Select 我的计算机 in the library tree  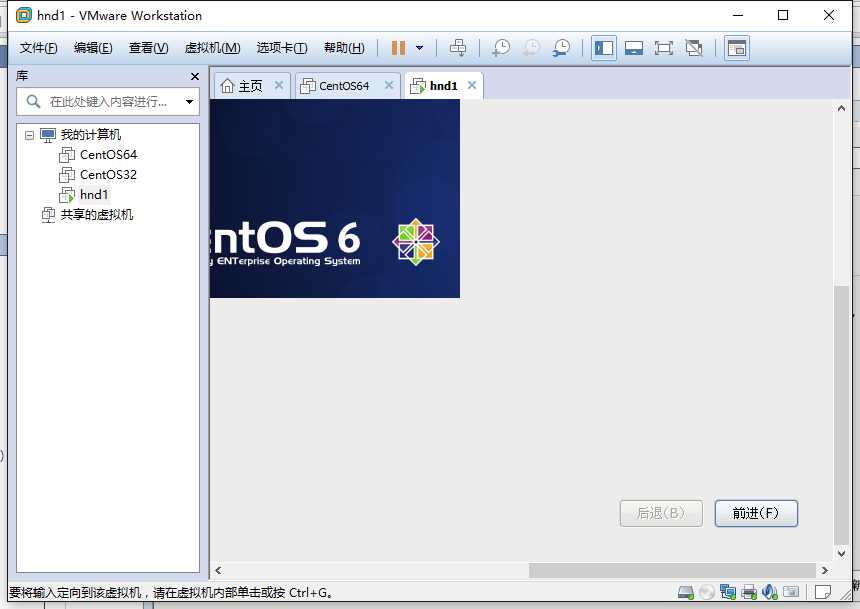tap(90, 134)
